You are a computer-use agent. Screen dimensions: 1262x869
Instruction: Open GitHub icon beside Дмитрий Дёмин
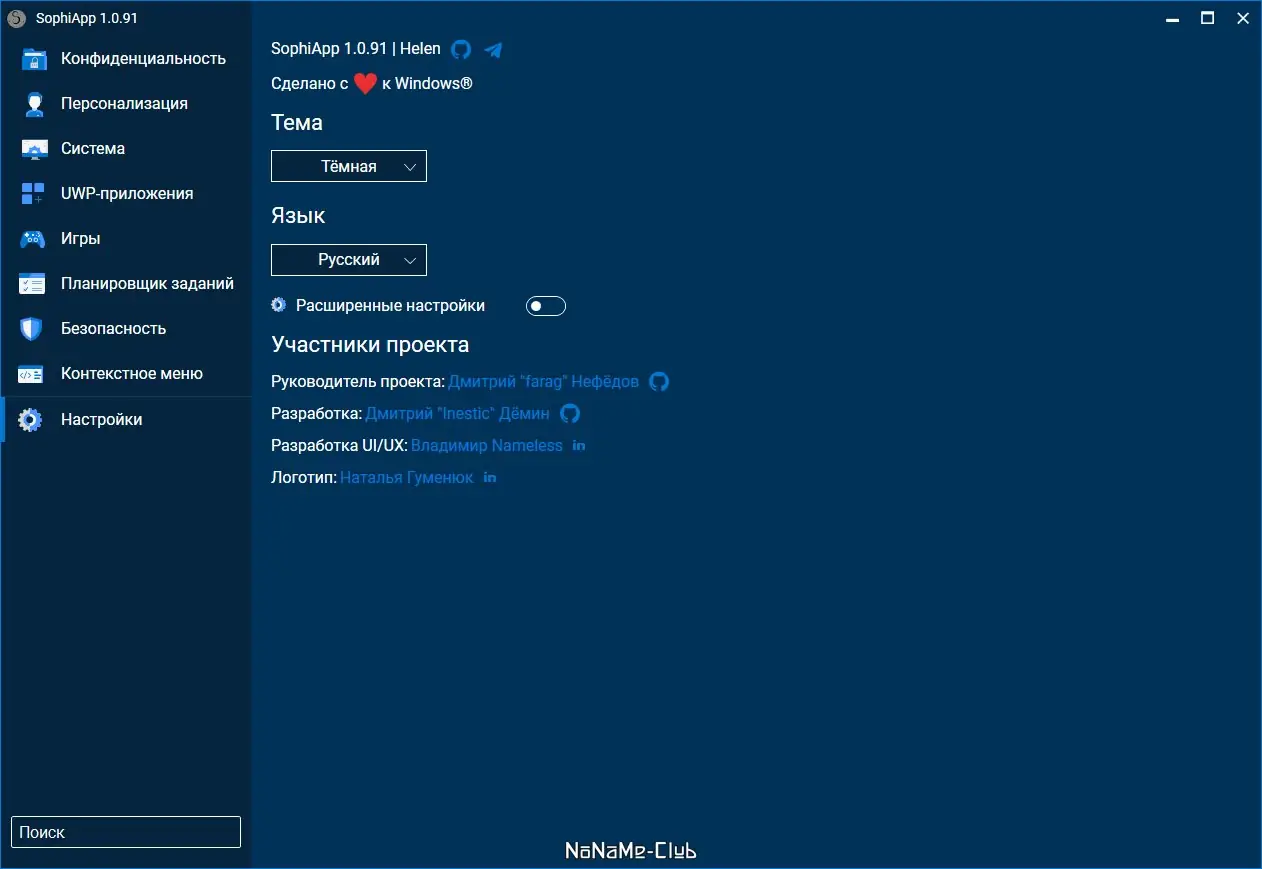click(x=570, y=414)
